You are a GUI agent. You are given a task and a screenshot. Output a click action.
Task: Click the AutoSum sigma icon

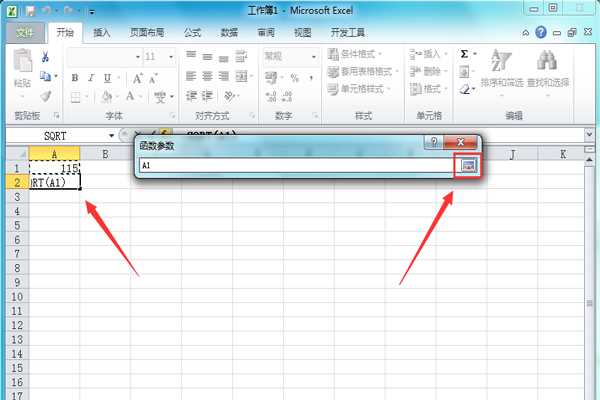pyautogui.click(x=464, y=54)
